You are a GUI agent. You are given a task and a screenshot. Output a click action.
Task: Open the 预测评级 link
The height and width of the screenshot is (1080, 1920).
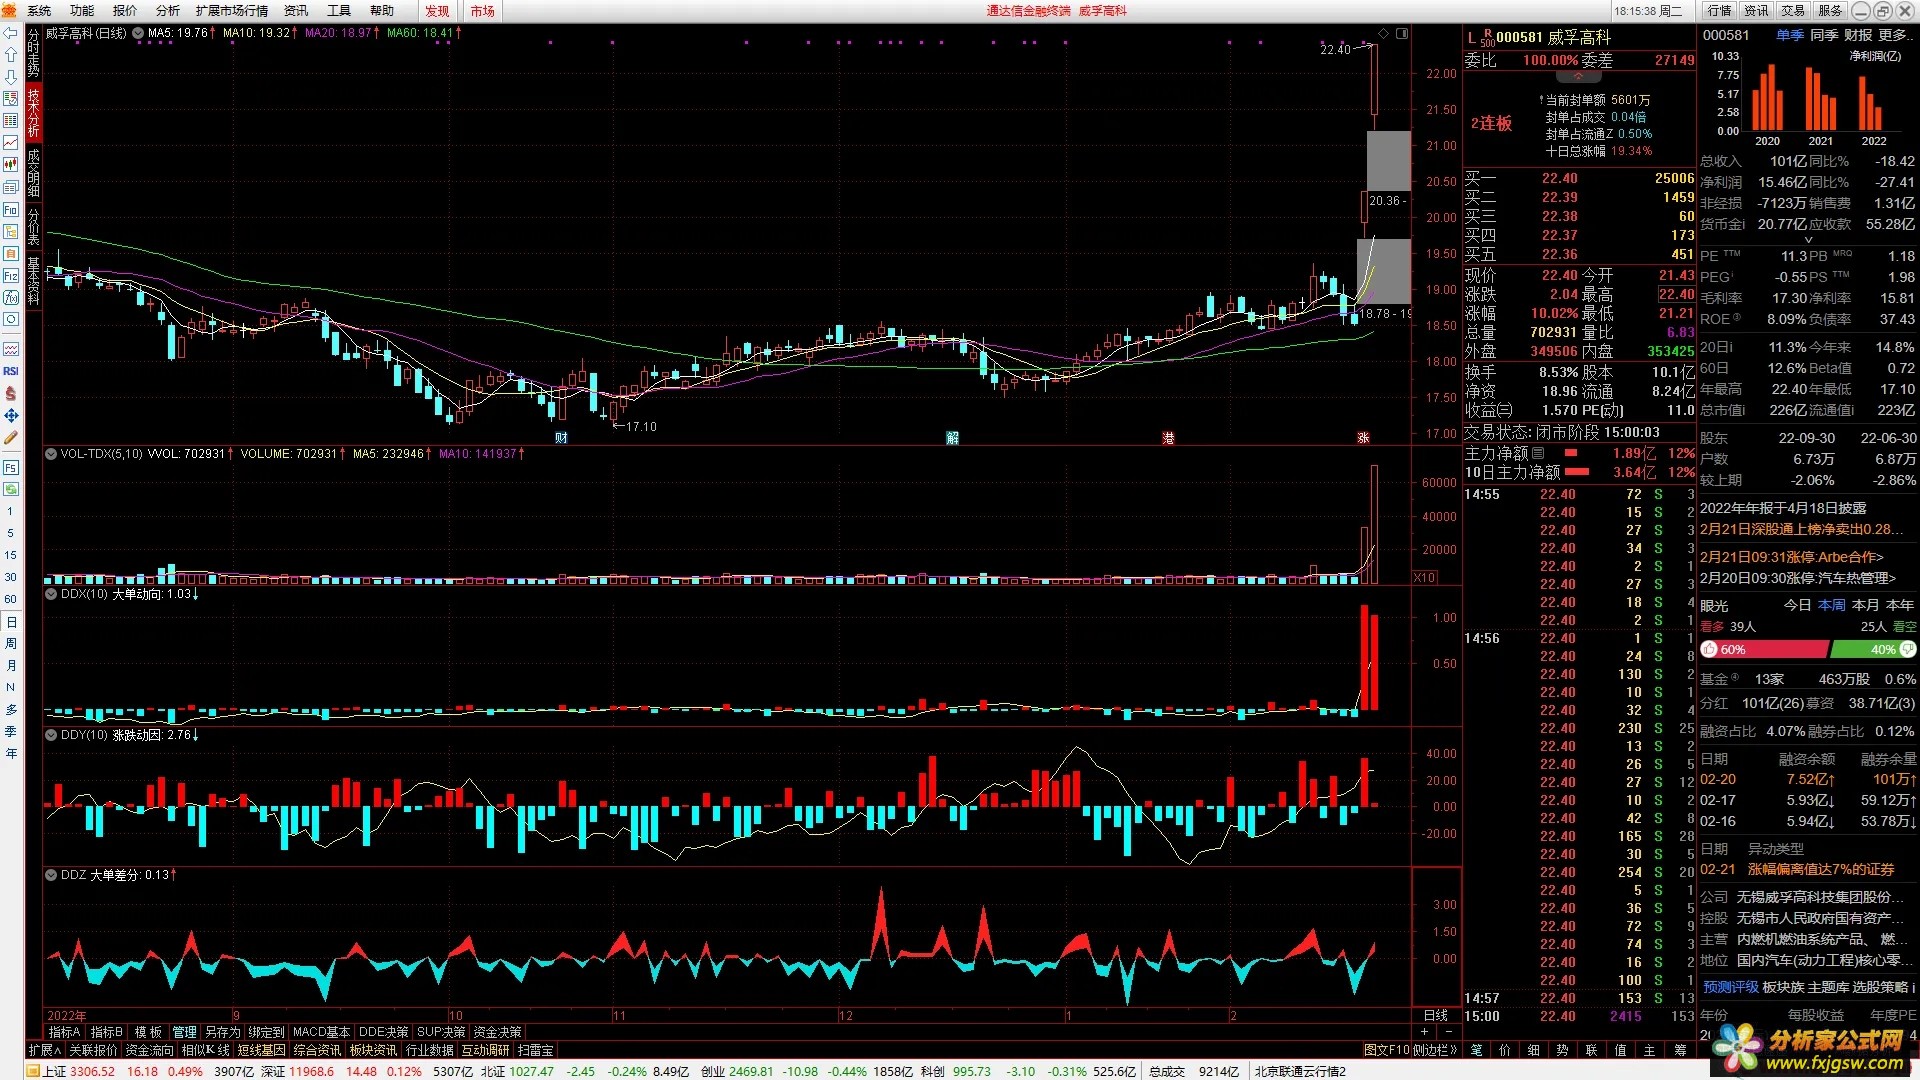coord(1731,987)
